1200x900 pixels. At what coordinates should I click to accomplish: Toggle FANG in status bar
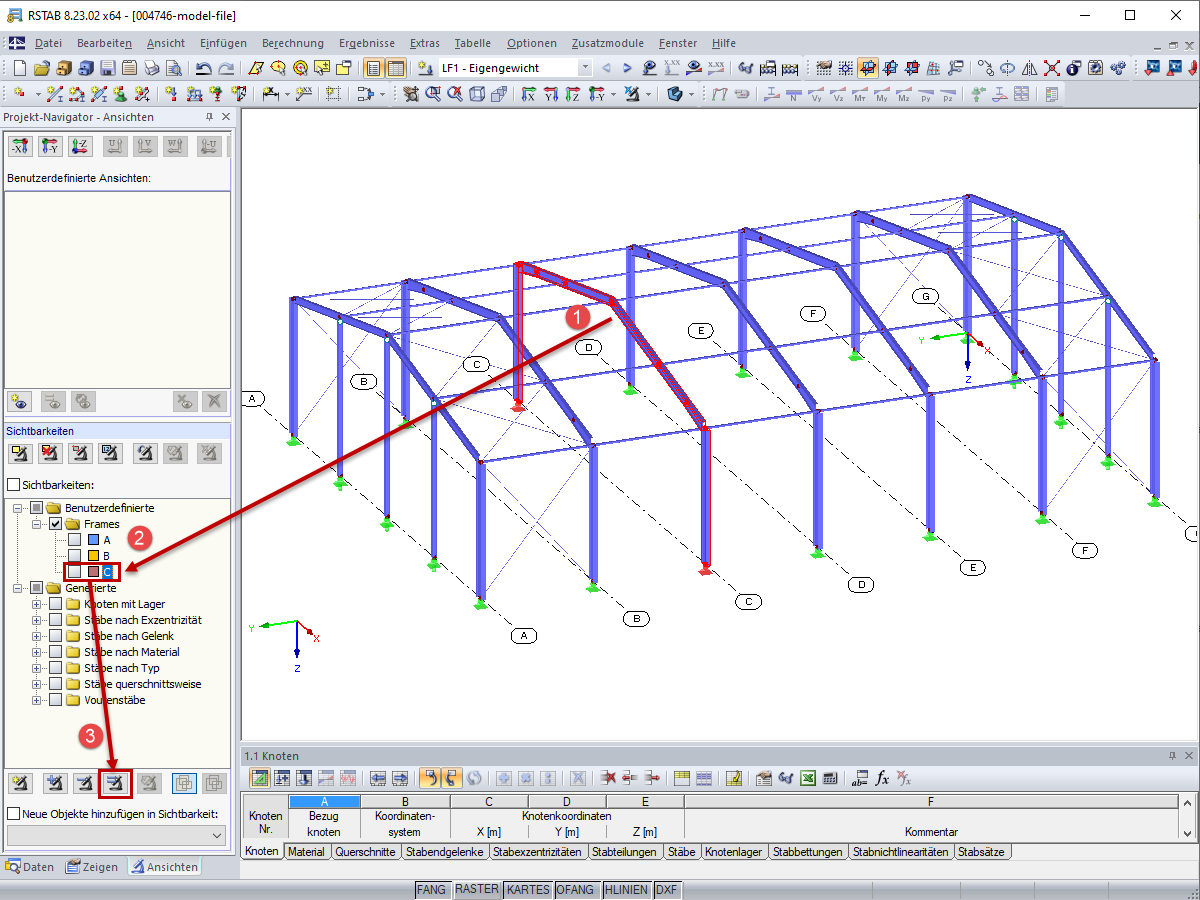(432, 889)
